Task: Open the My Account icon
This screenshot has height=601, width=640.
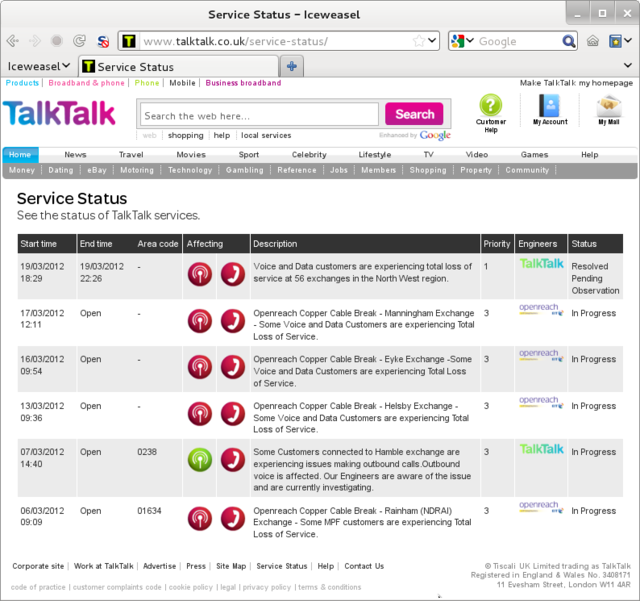Action: pyautogui.click(x=549, y=106)
